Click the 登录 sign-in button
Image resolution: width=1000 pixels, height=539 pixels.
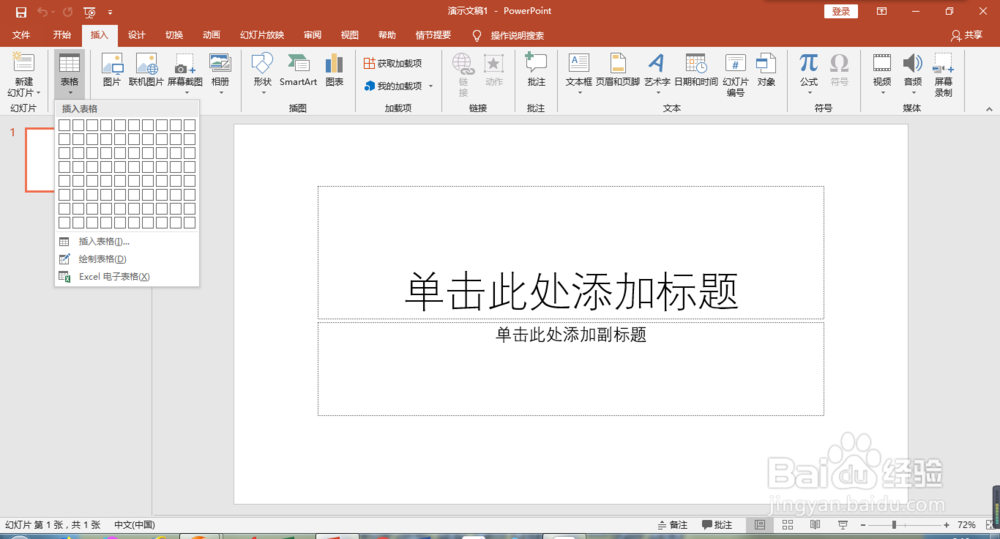[841, 11]
